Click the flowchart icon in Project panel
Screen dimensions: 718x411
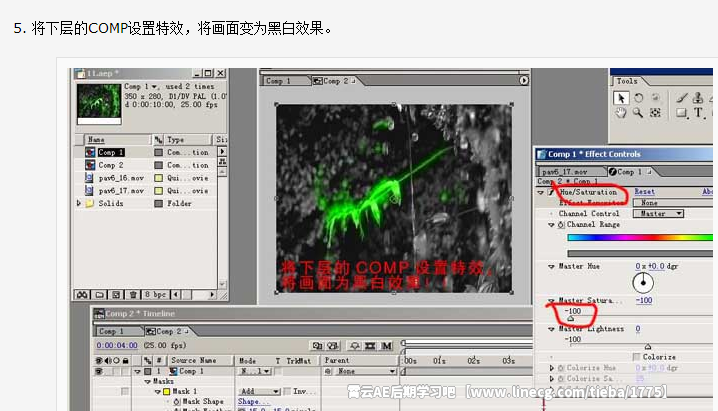click(x=222, y=162)
